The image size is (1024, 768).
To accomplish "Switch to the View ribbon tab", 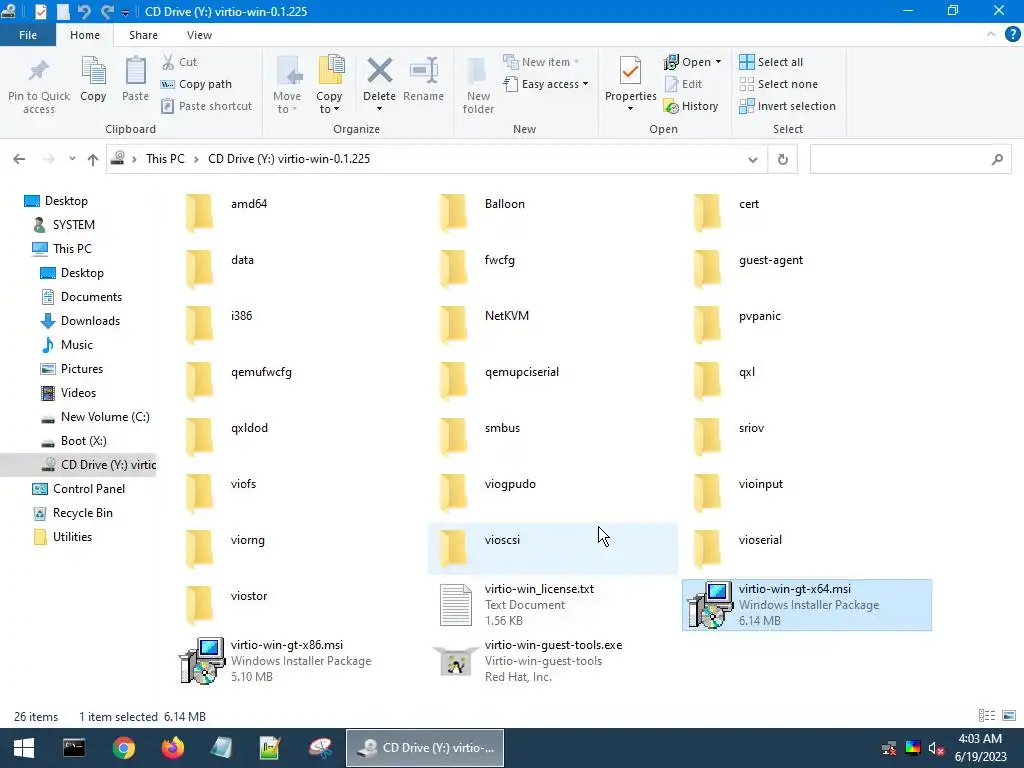I will click(x=199, y=35).
